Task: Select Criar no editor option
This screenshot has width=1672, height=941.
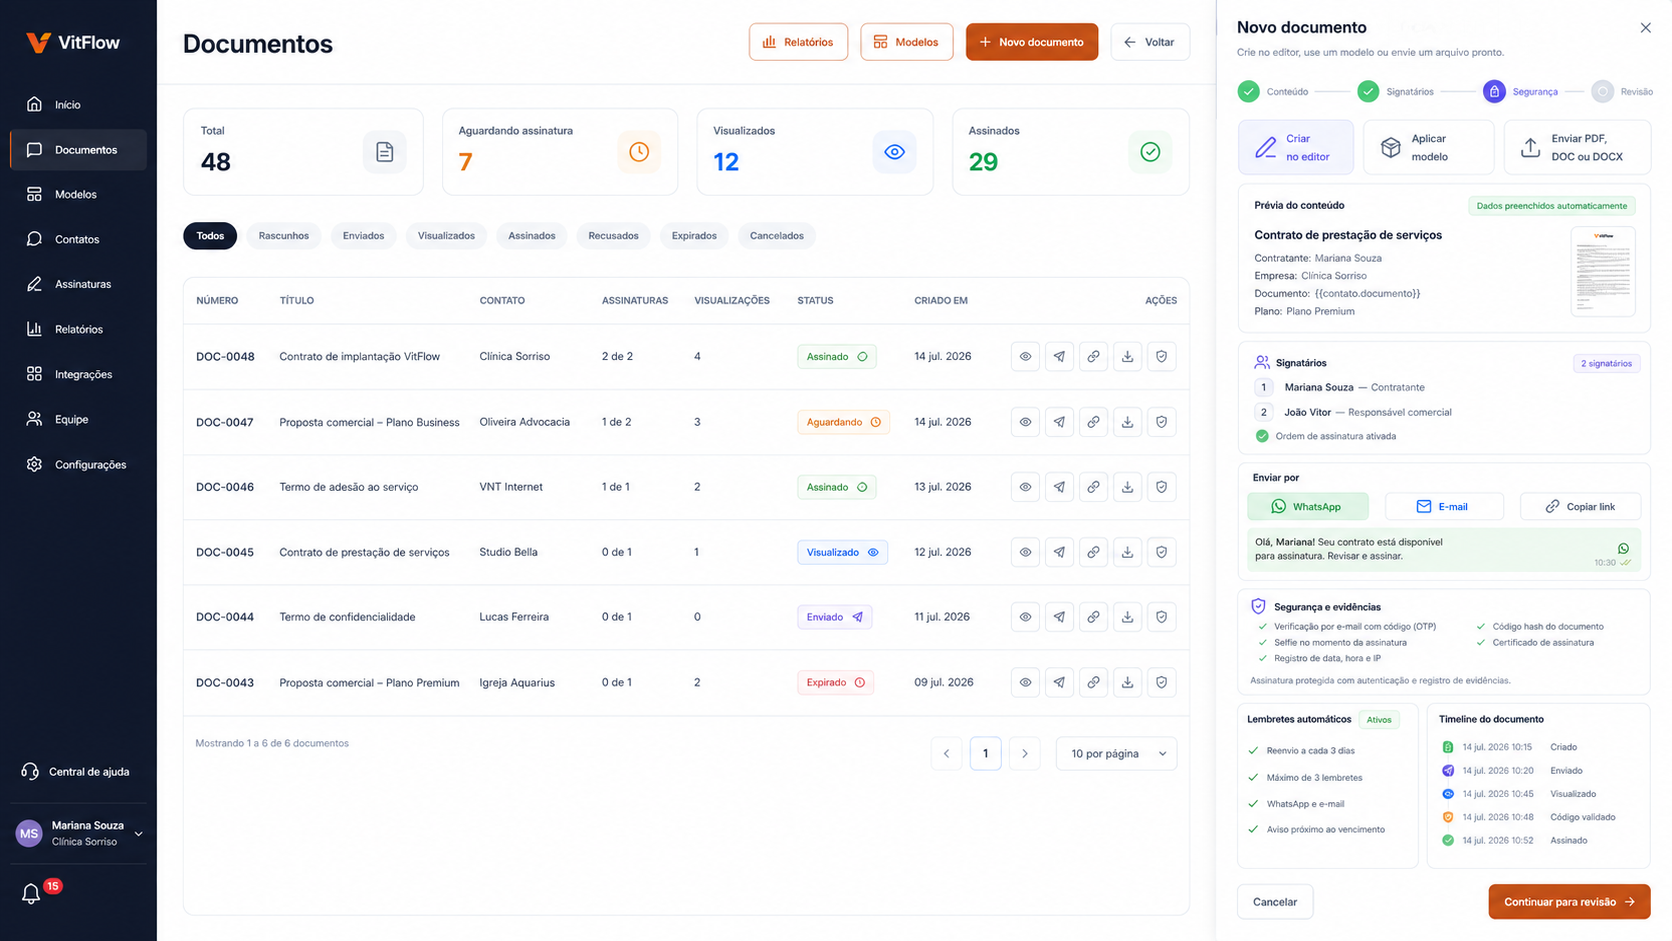Action: tap(1296, 147)
